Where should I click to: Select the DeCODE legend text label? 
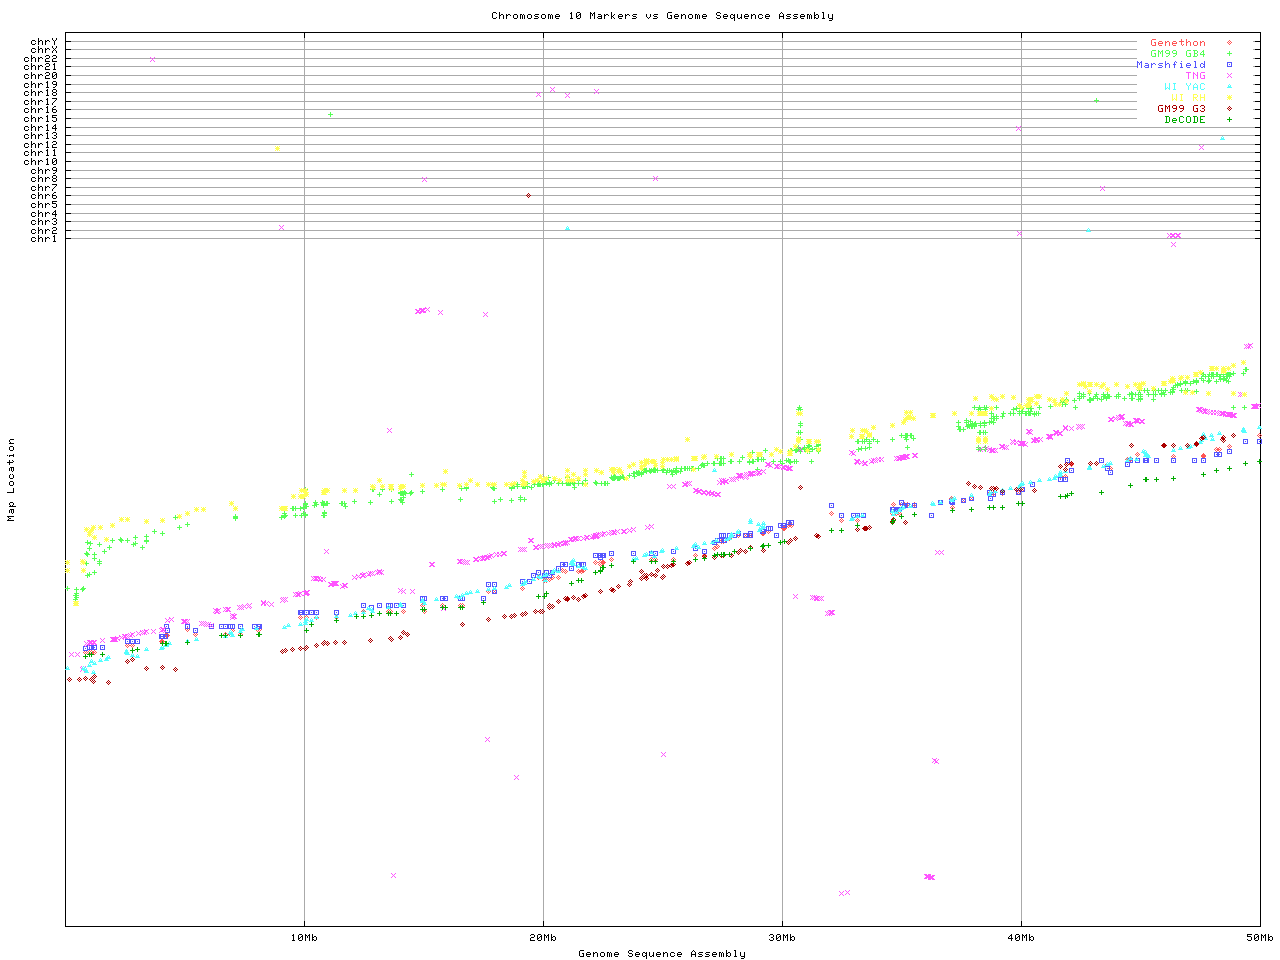pyautogui.click(x=1185, y=120)
